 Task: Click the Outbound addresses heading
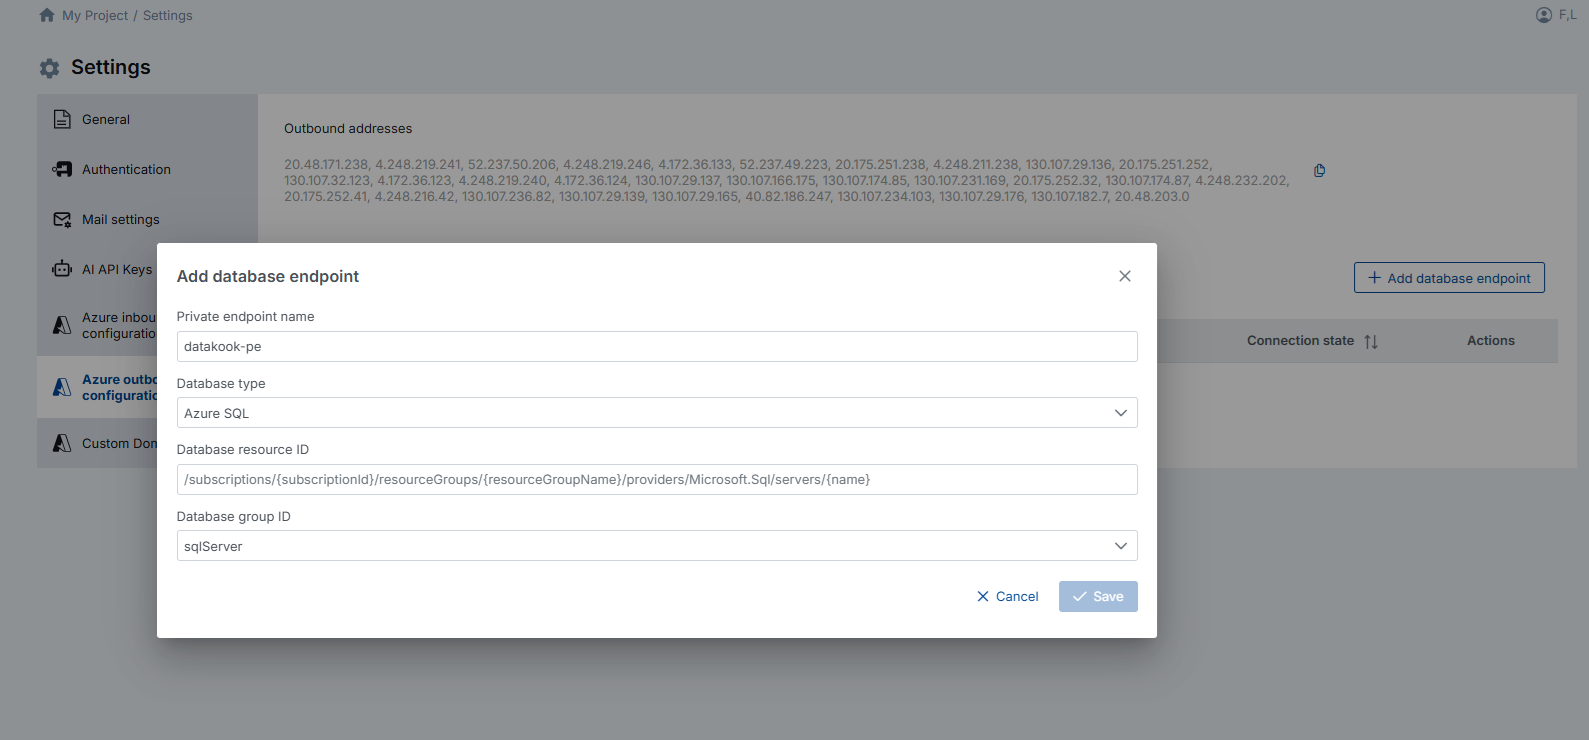[348, 128]
